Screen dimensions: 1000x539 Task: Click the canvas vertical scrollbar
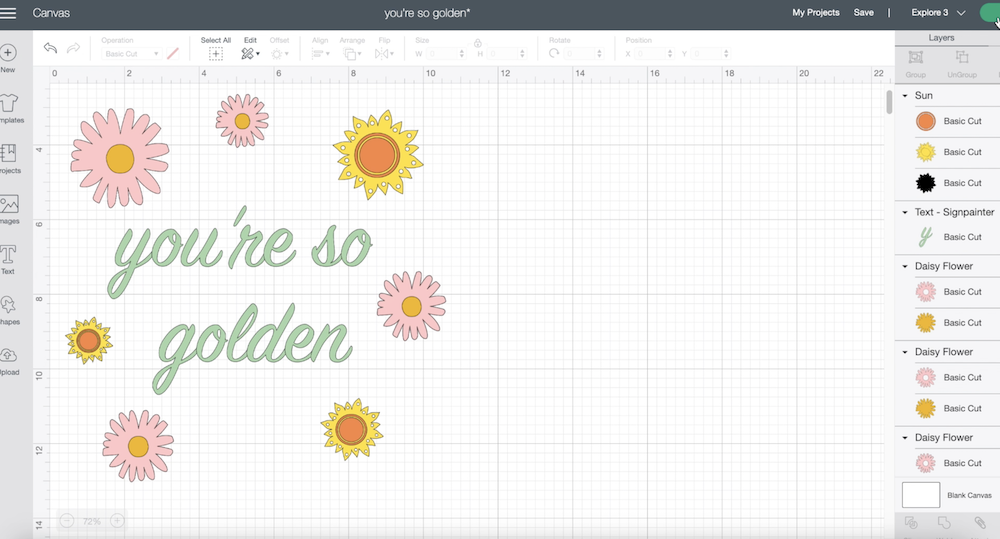[889, 102]
